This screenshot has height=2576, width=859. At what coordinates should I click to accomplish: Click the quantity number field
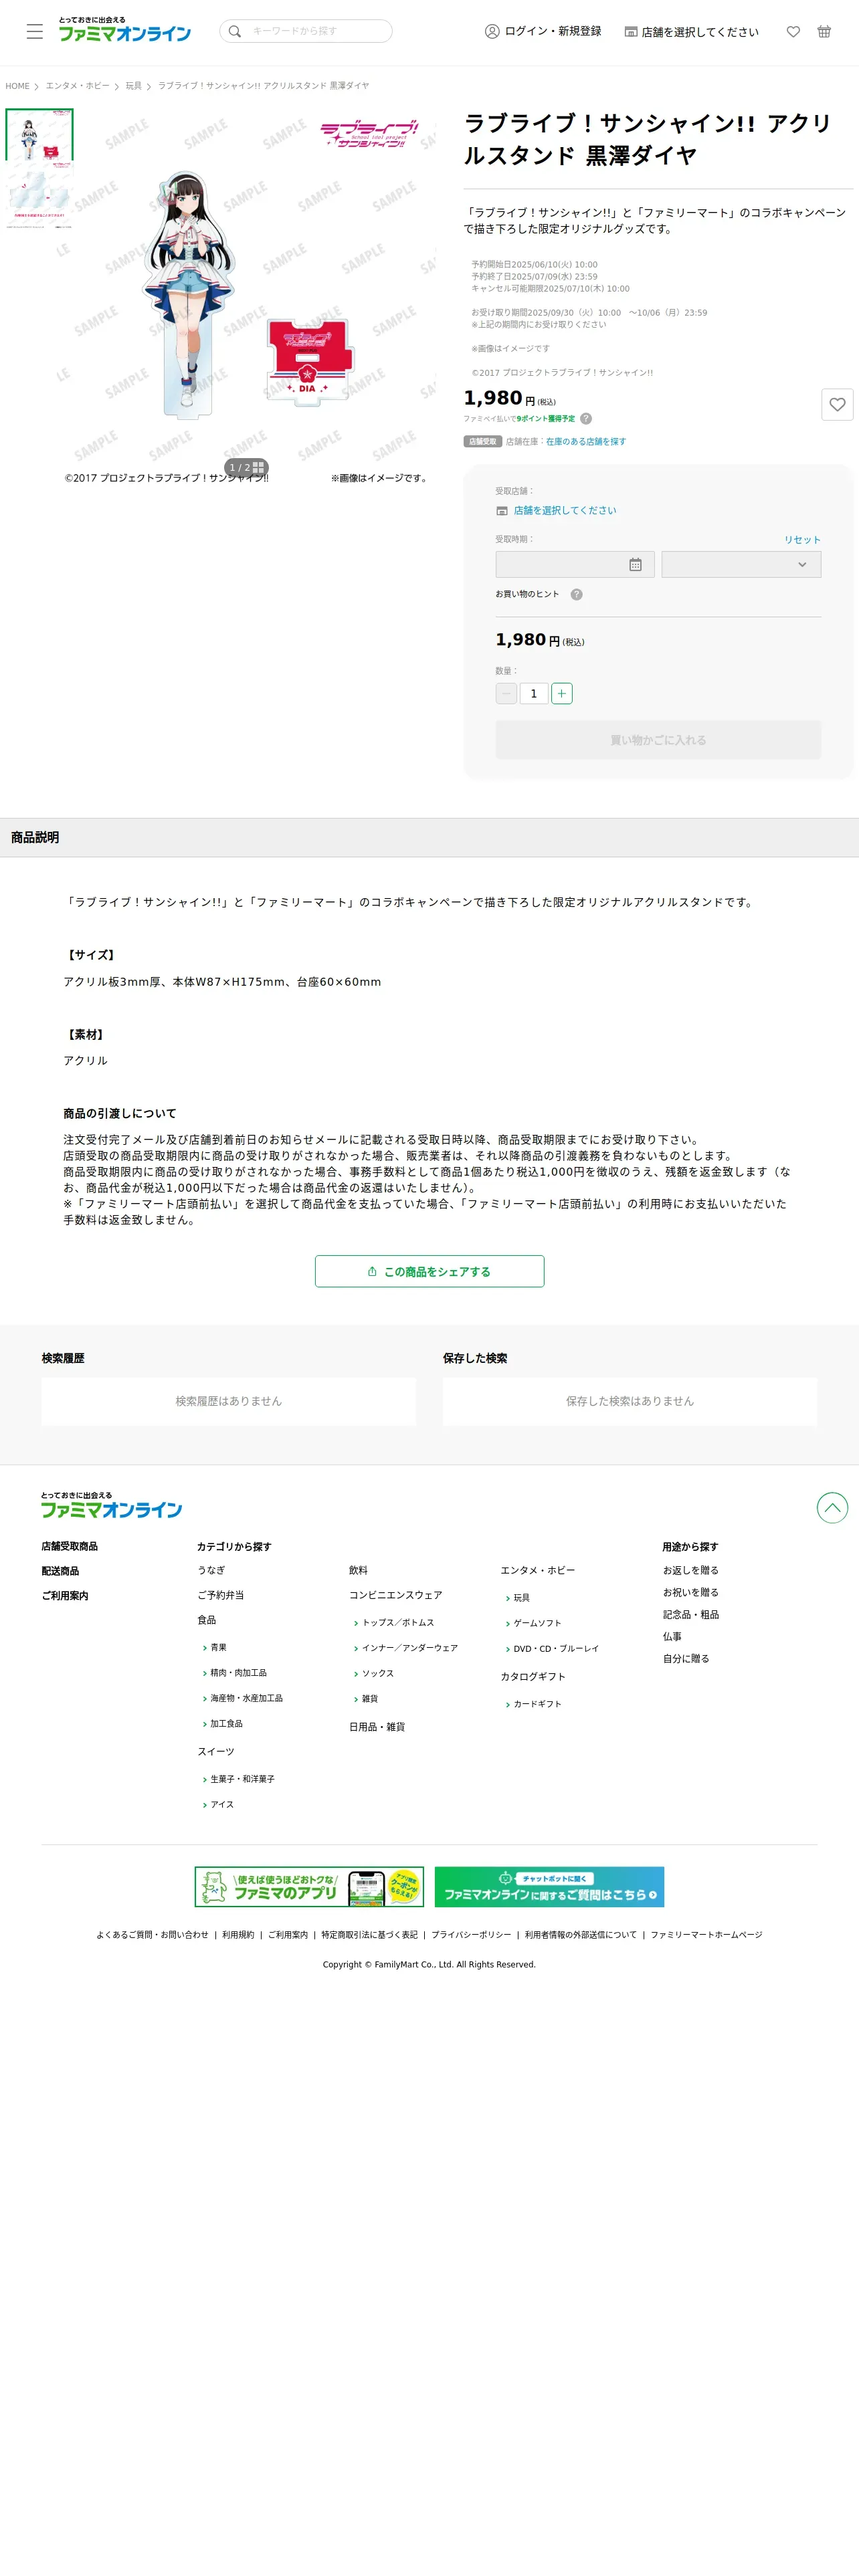534,693
